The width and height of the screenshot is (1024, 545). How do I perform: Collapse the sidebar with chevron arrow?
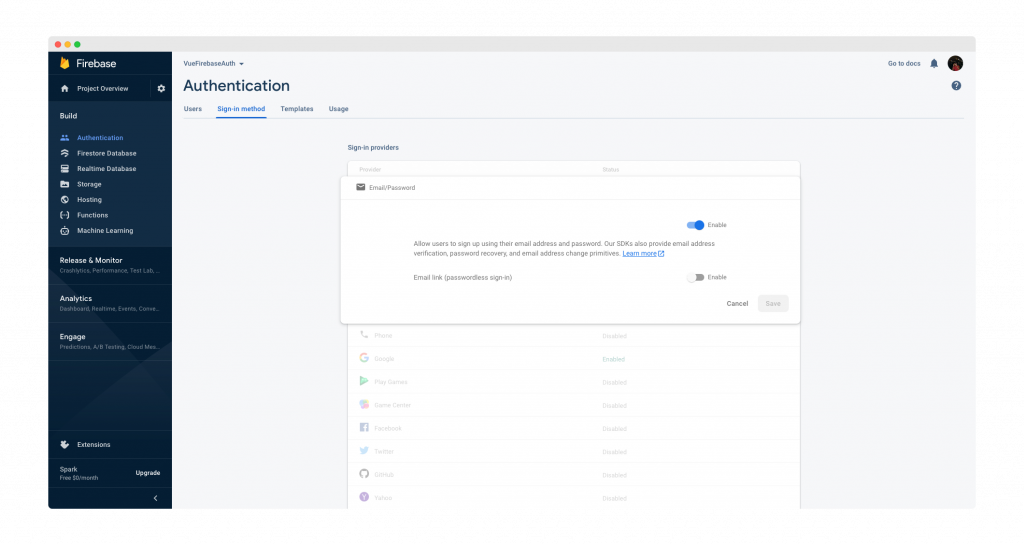point(155,498)
